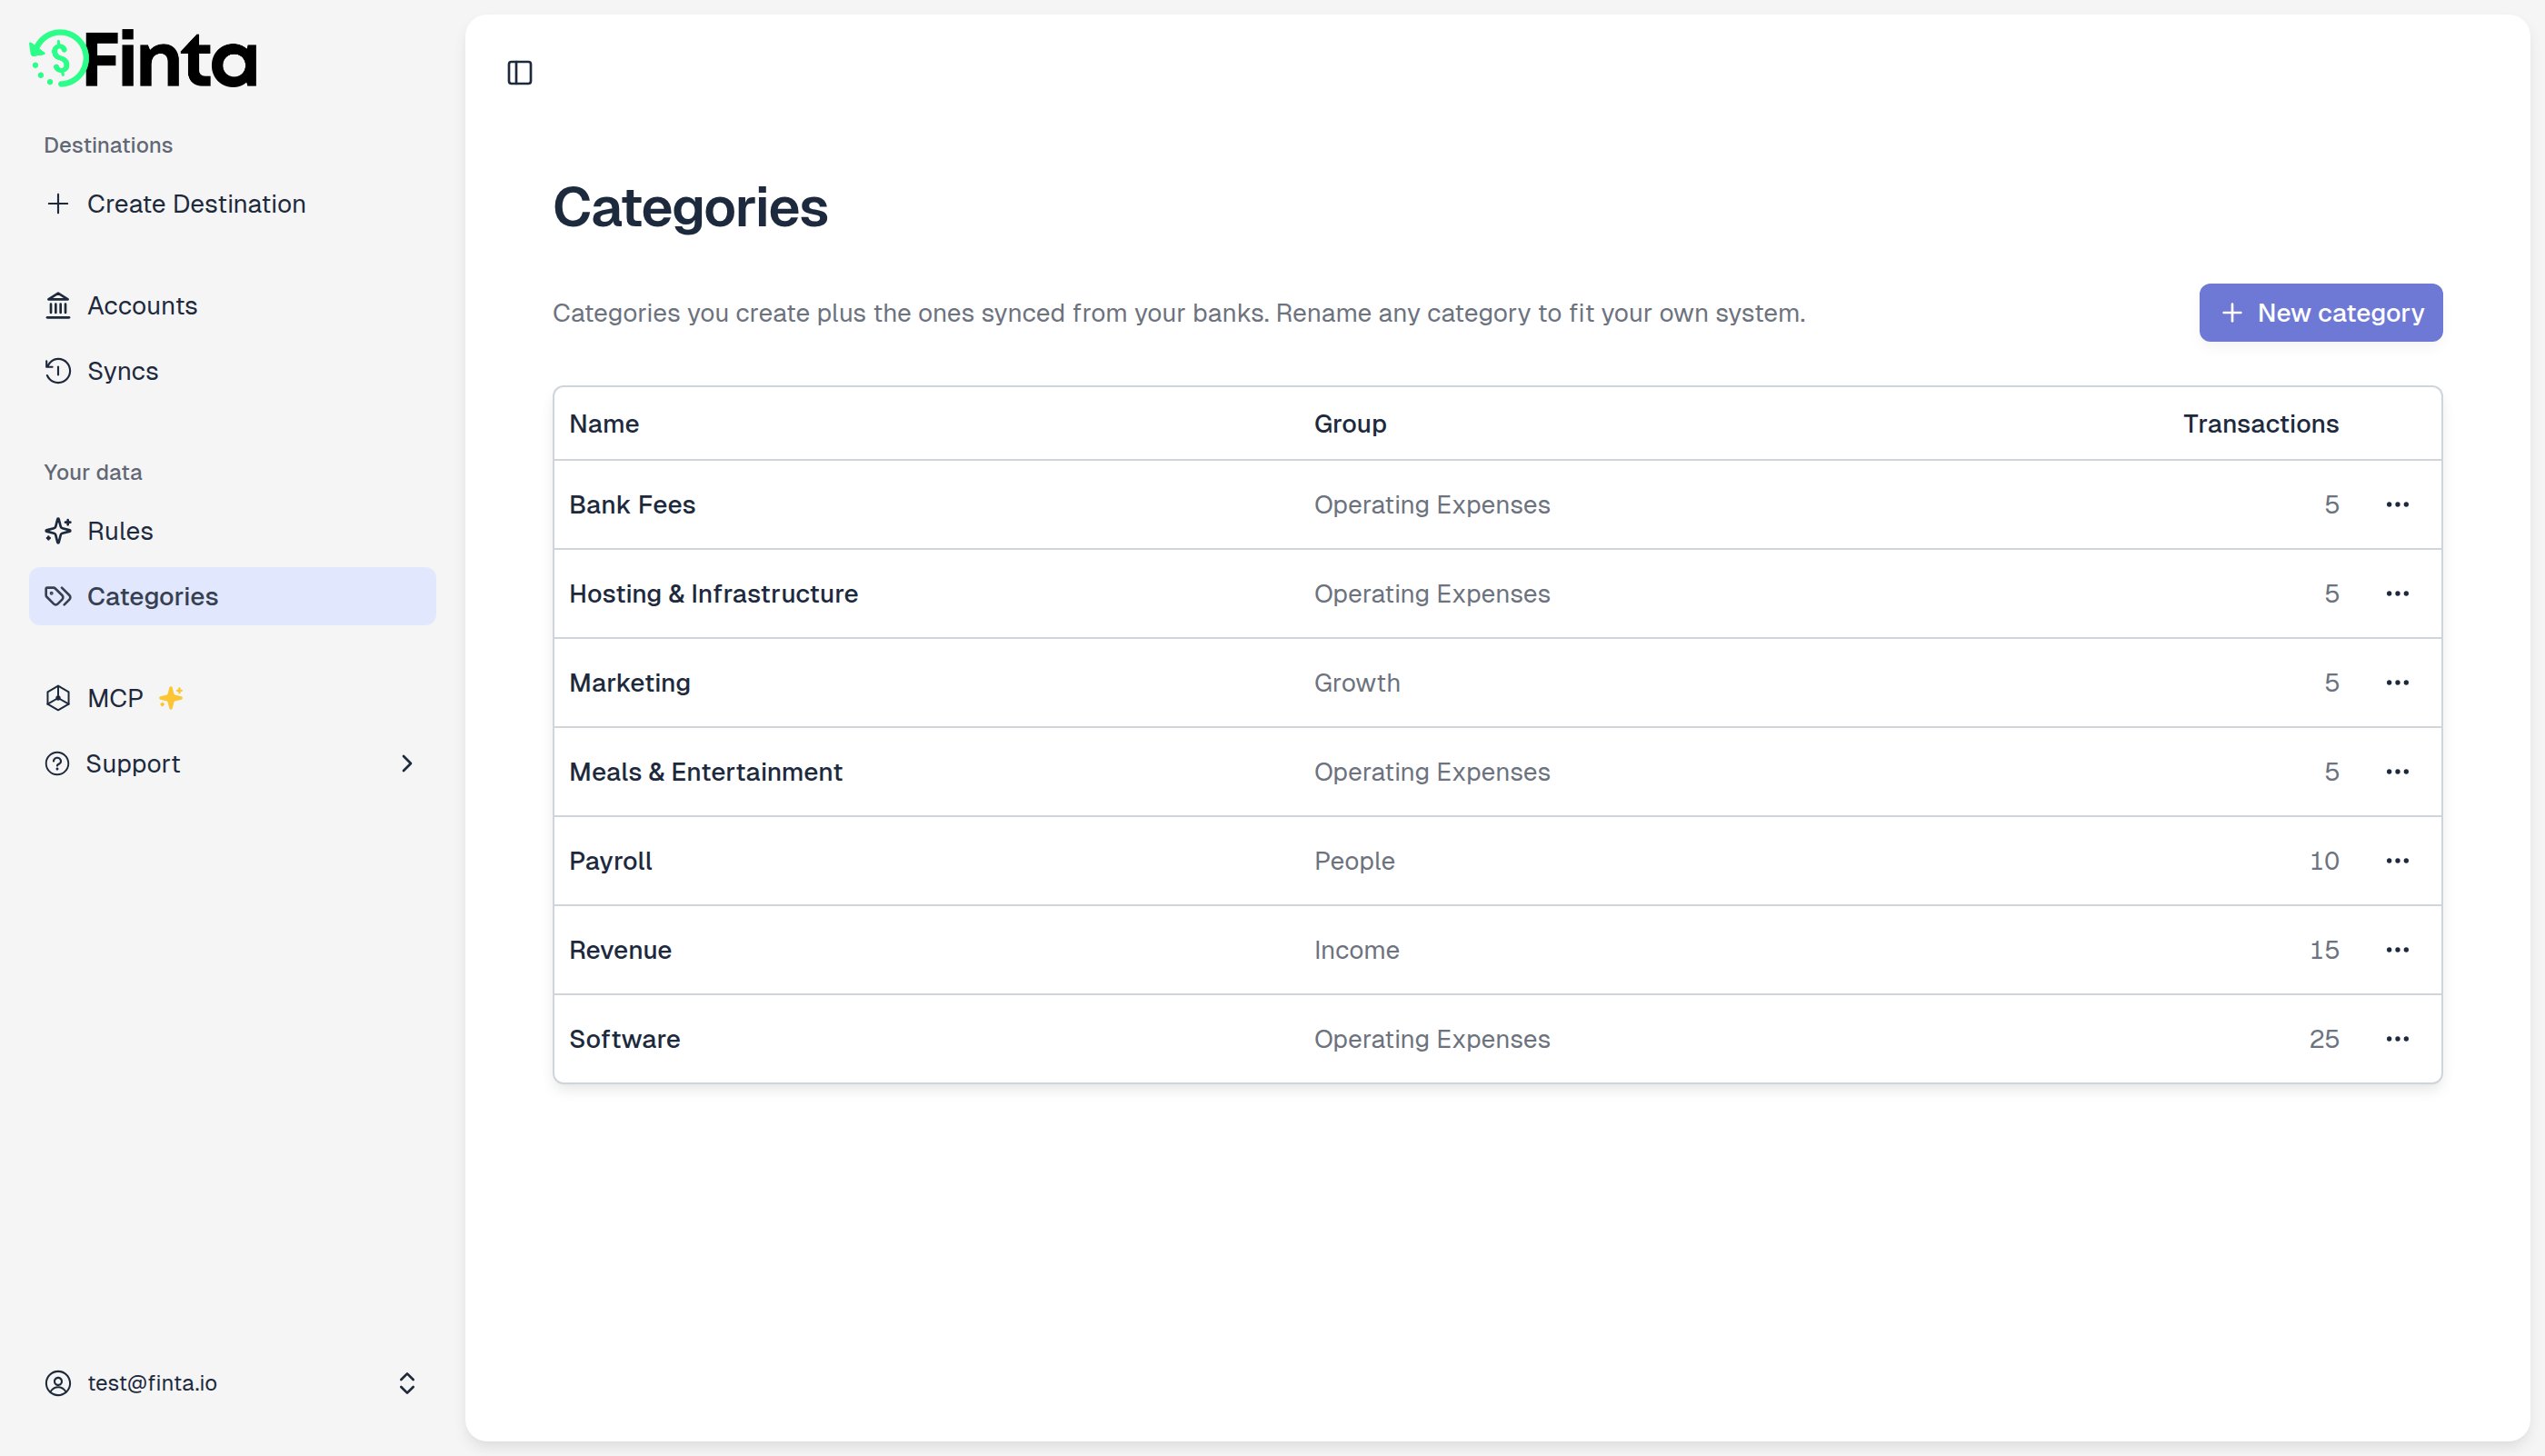Click the Categories tag icon
This screenshot has width=2545, height=1456.
[58, 597]
